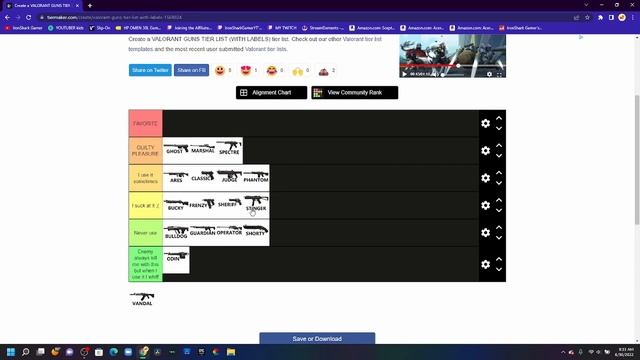Viewport: 640px width, 360px height.
Task: Select the Frenzy gun tile
Action: [x=203, y=205]
